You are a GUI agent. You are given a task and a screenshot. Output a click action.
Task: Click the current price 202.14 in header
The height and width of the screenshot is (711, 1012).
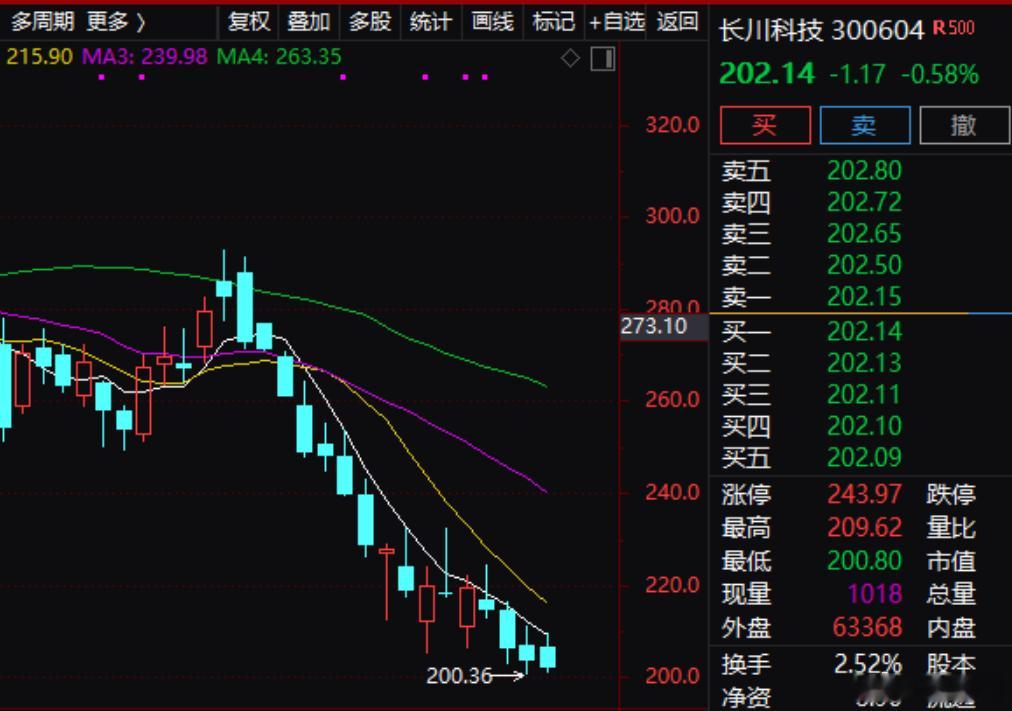click(767, 74)
